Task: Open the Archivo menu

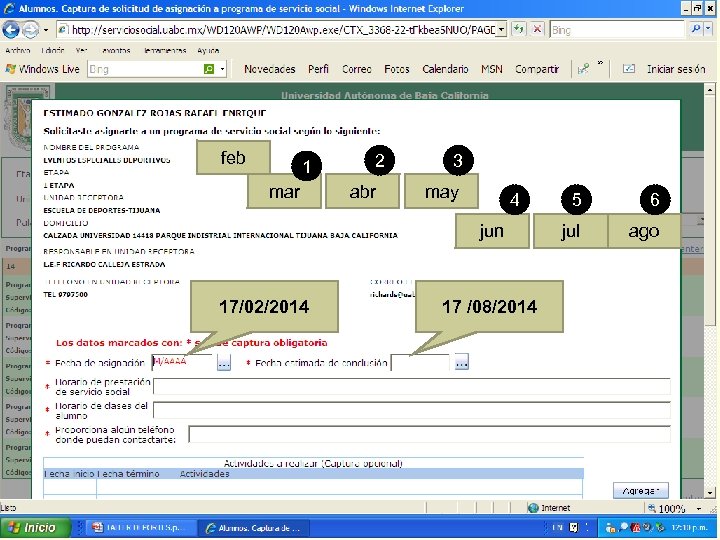Action: click(17, 51)
